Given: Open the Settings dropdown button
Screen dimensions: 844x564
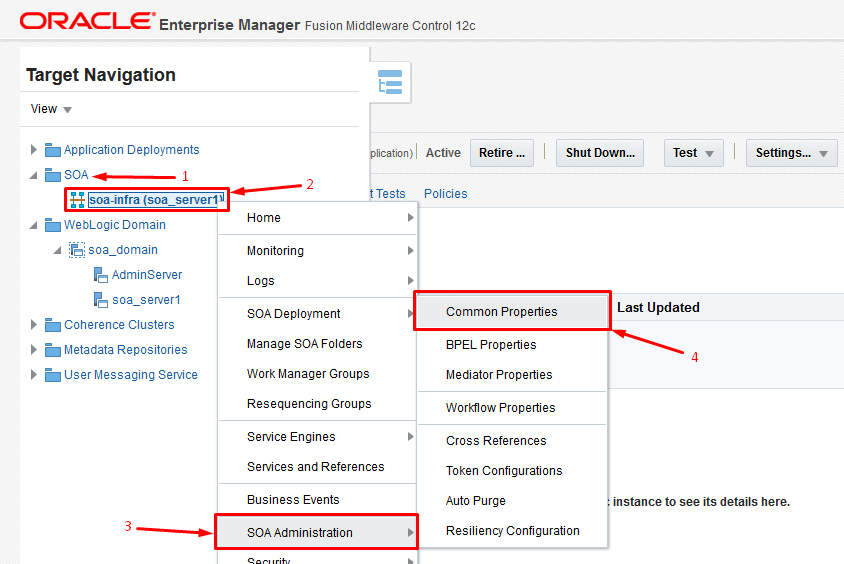Looking at the screenshot, I should click(791, 153).
